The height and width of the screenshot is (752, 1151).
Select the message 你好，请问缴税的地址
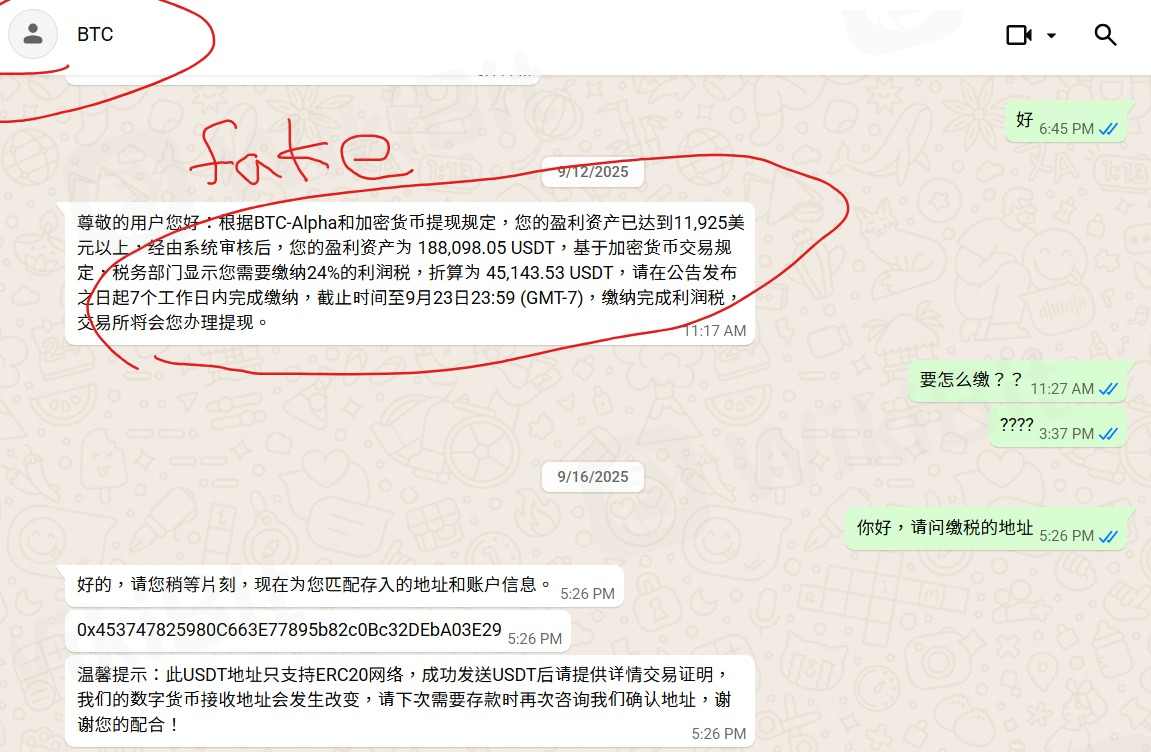point(986,529)
